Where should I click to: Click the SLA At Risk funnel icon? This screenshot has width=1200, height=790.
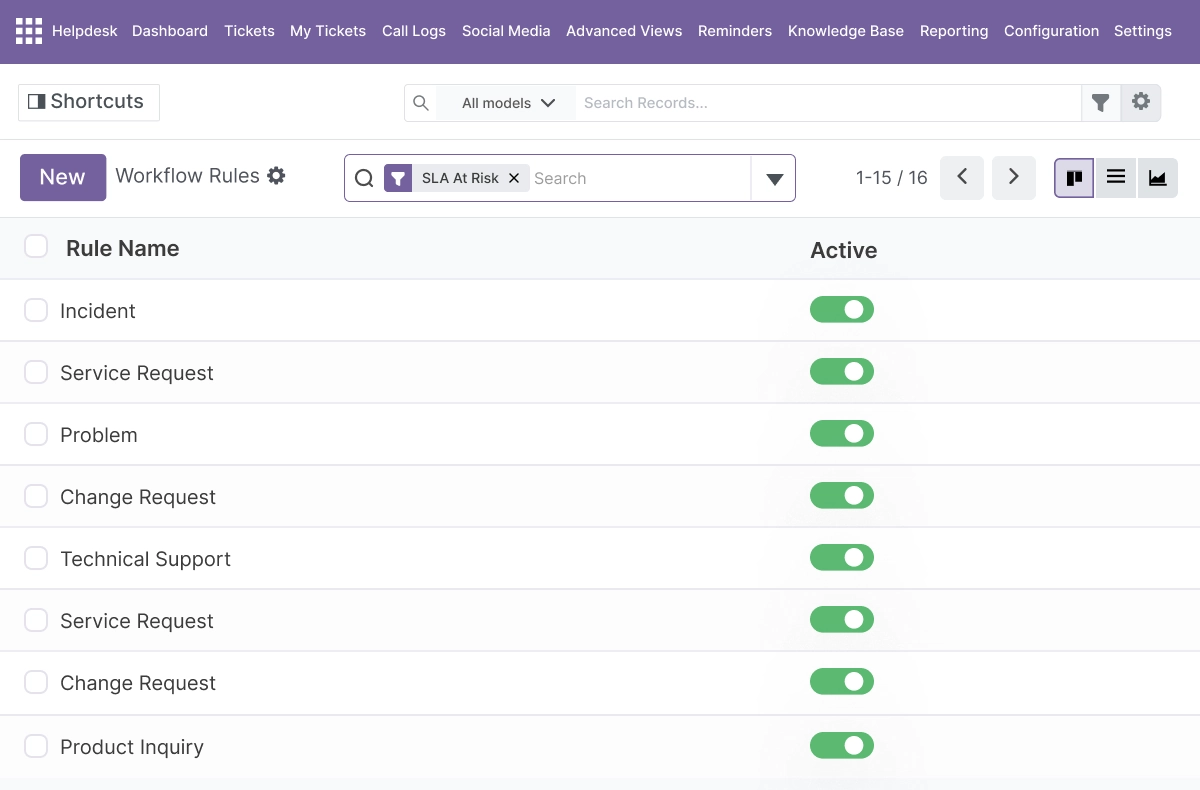click(398, 178)
